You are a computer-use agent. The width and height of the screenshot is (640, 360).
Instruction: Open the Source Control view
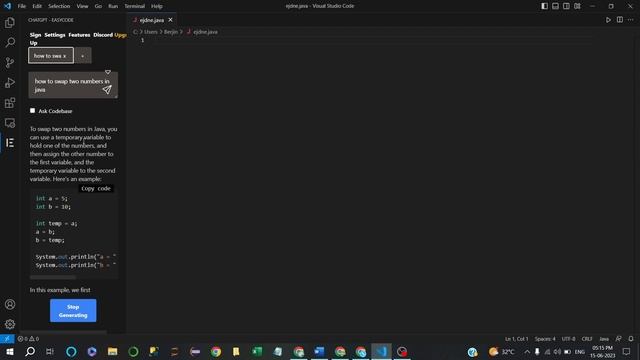pyautogui.click(x=10, y=62)
